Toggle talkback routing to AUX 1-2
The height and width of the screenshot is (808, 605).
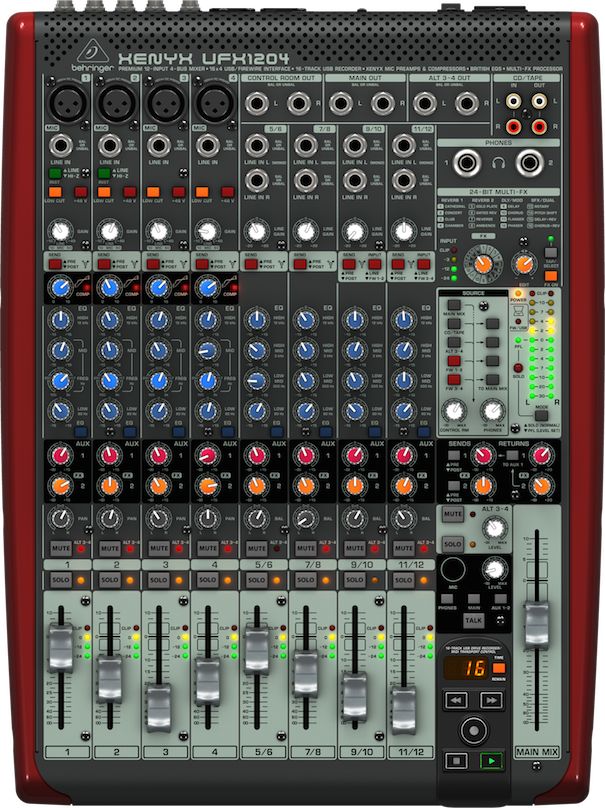coord(500,599)
